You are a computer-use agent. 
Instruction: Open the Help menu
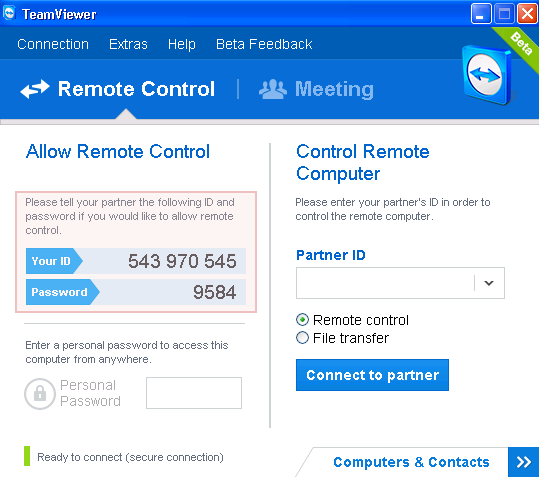[x=182, y=45]
